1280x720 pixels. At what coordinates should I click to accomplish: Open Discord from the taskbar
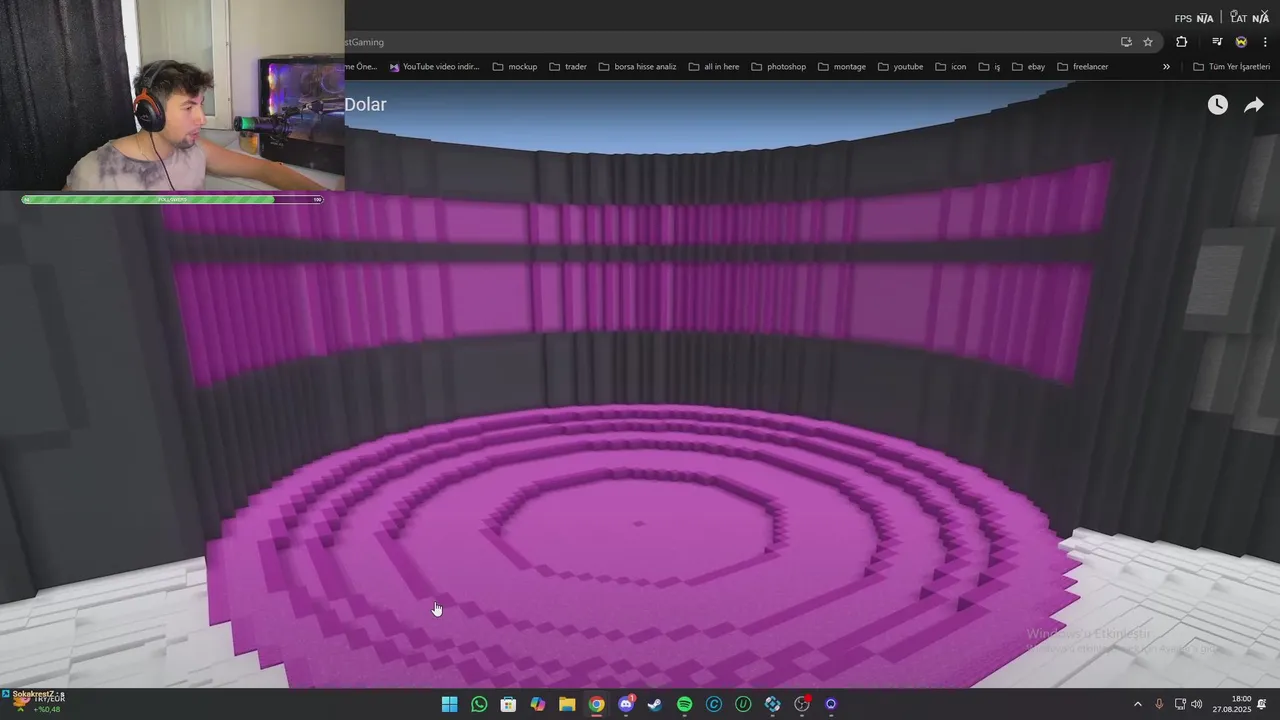point(626,704)
